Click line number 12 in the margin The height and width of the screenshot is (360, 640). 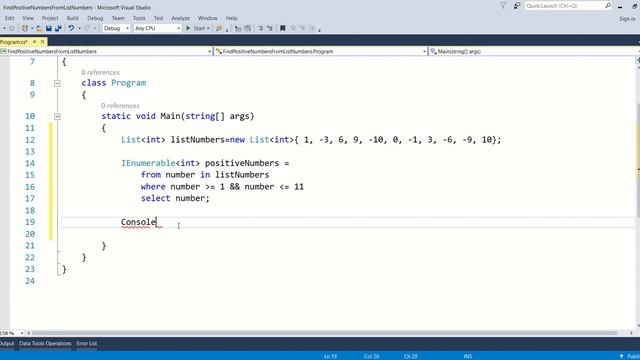(x=30, y=140)
